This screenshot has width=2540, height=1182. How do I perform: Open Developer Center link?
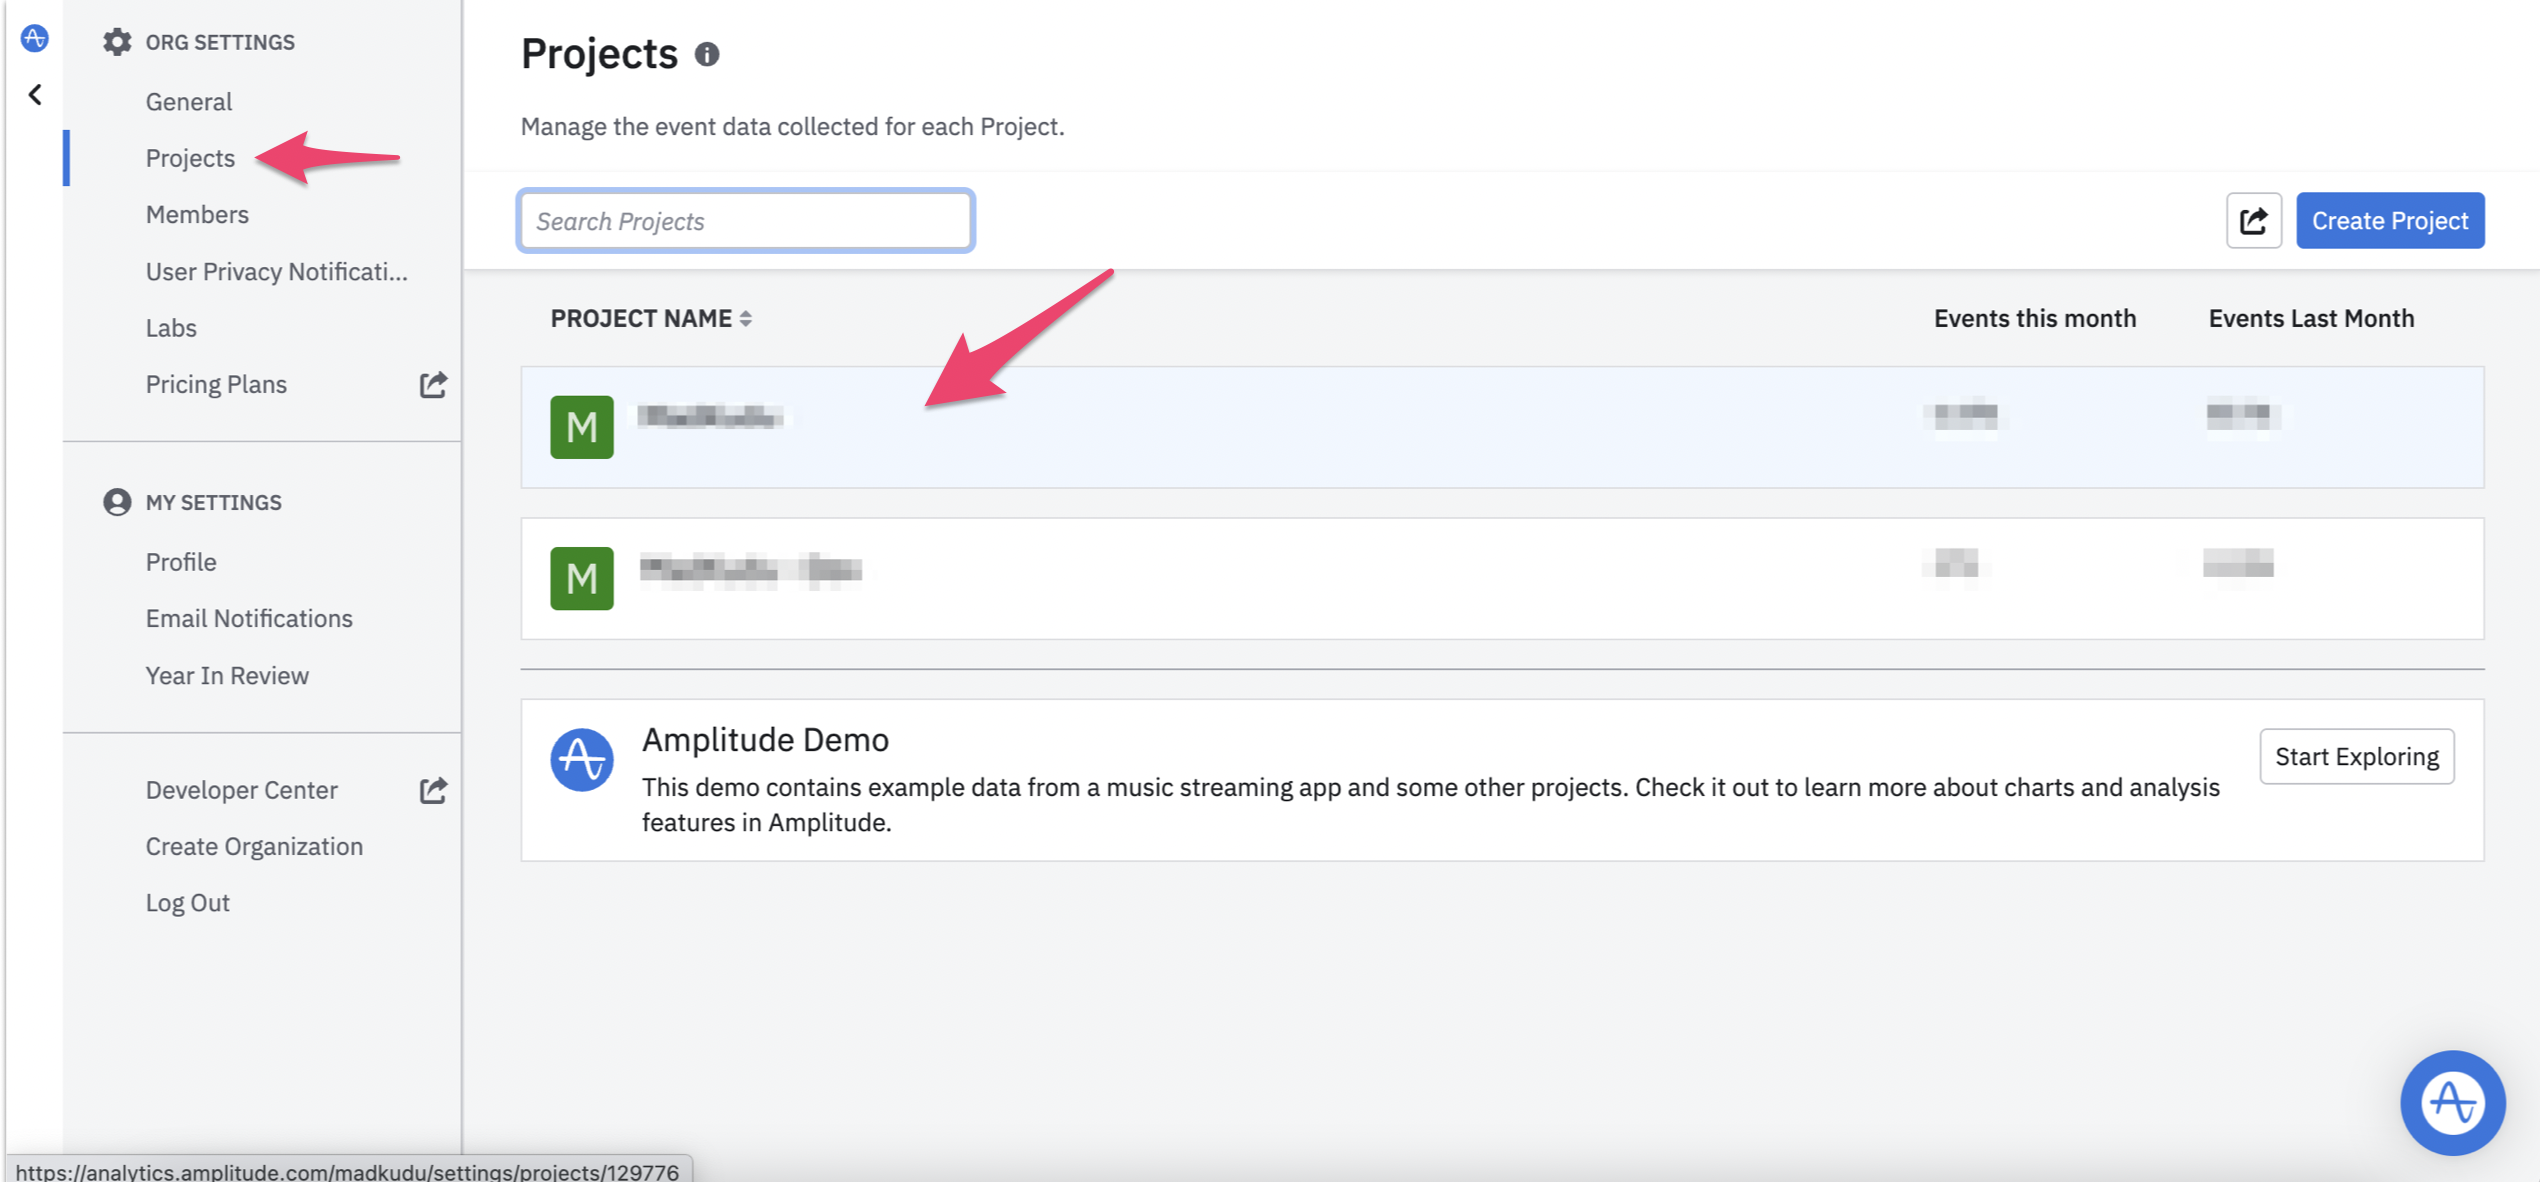click(242, 790)
